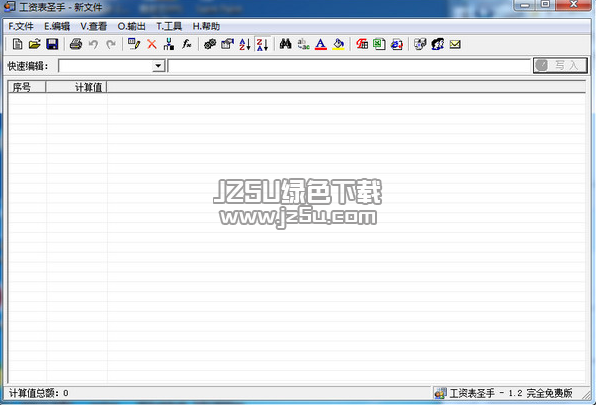This screenshot has height=405, width=596.
Task: Save the file with the floppy disk icon
Action: [x=52, y=44]
